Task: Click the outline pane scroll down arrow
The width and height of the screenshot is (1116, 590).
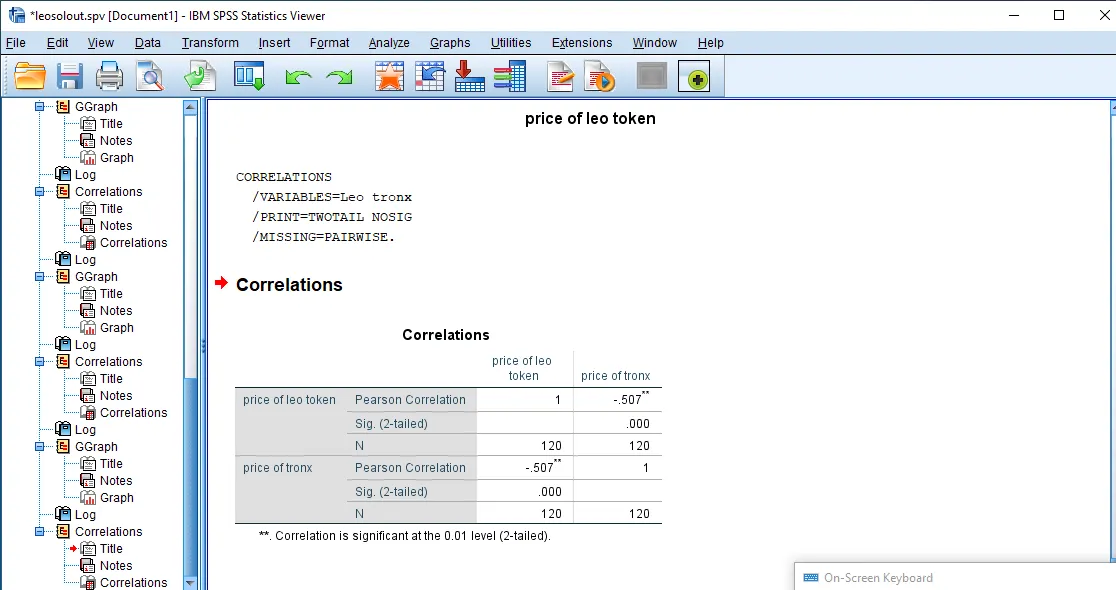Action: (x=190, y=583)
